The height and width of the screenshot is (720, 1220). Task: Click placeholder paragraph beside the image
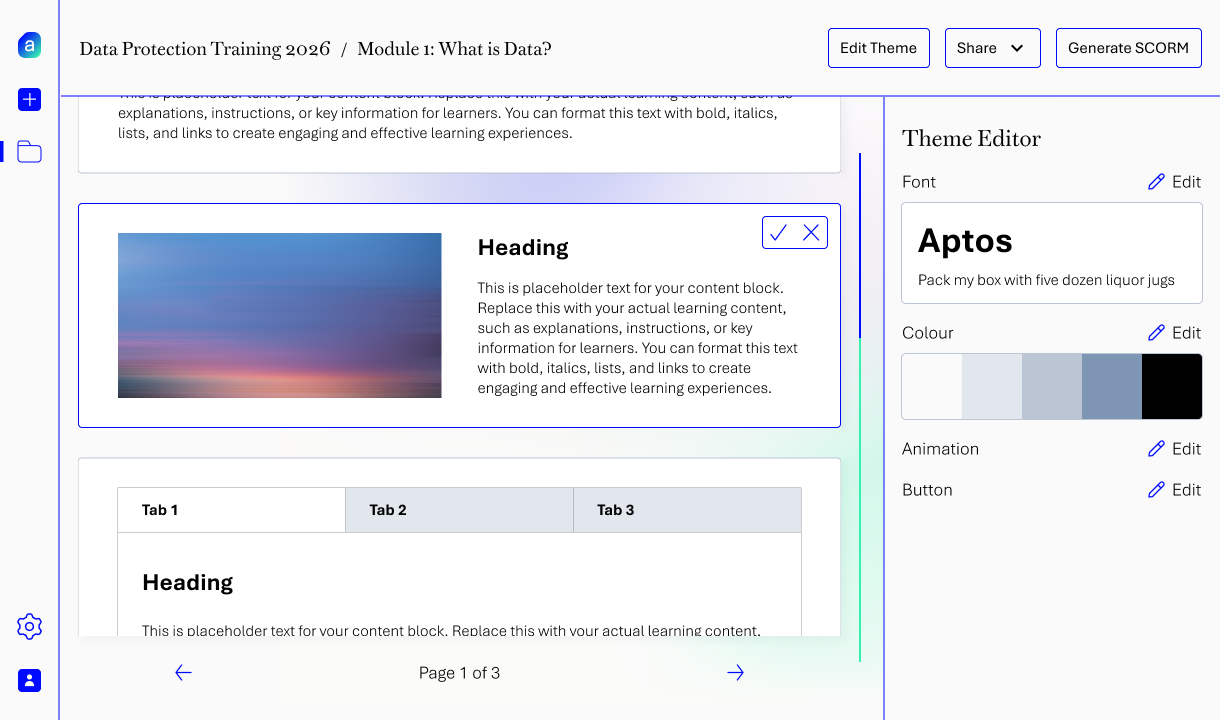coord(638,338)
